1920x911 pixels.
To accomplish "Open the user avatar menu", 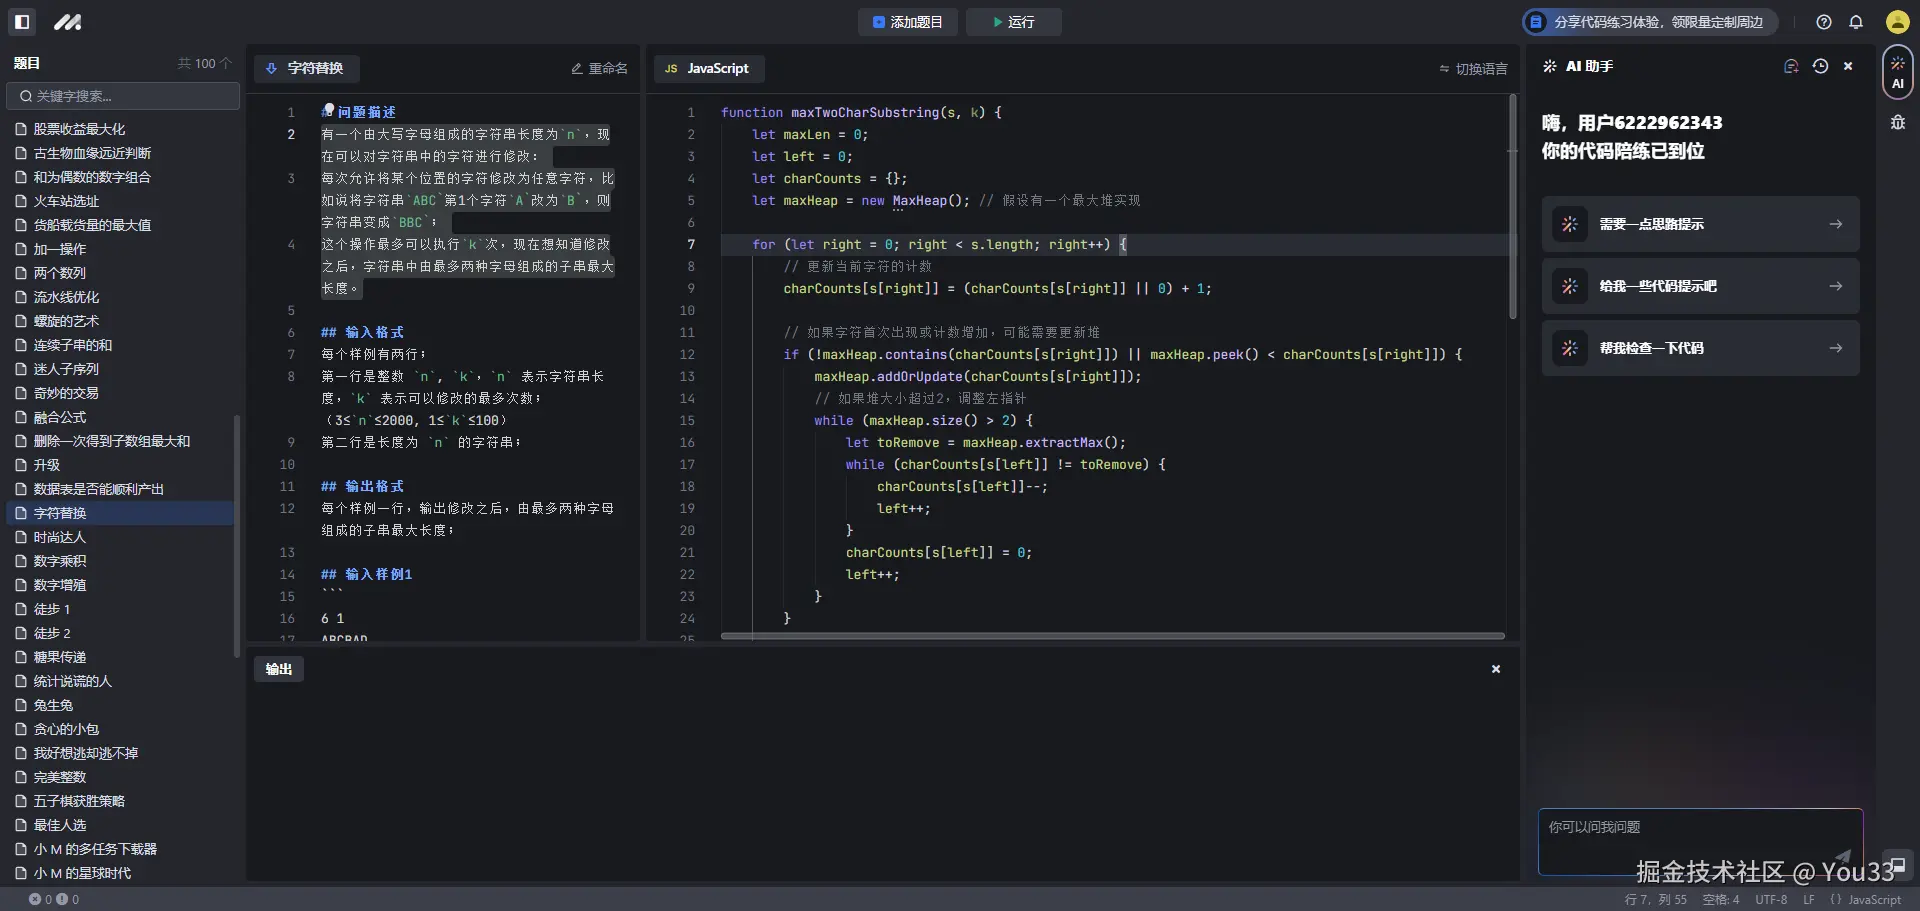I will (1896, 21).
